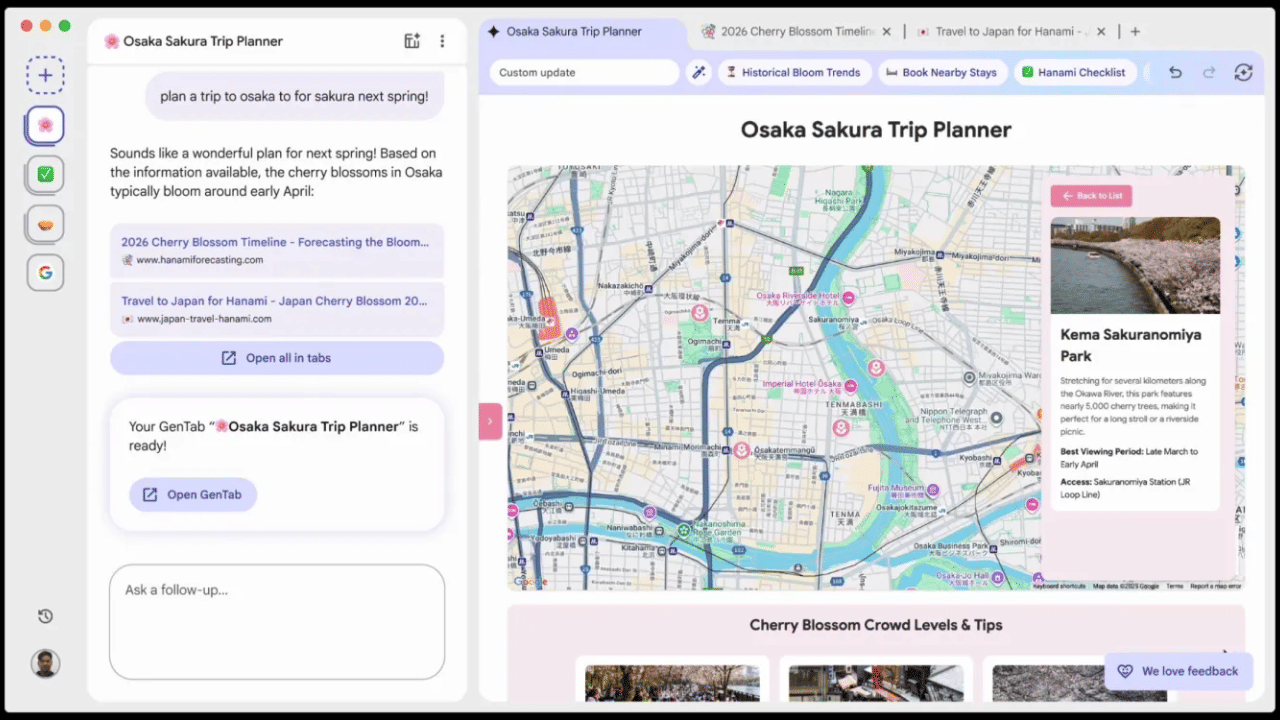
Task: Click the refresh icon in toolbar
Action: (1243, 72)
